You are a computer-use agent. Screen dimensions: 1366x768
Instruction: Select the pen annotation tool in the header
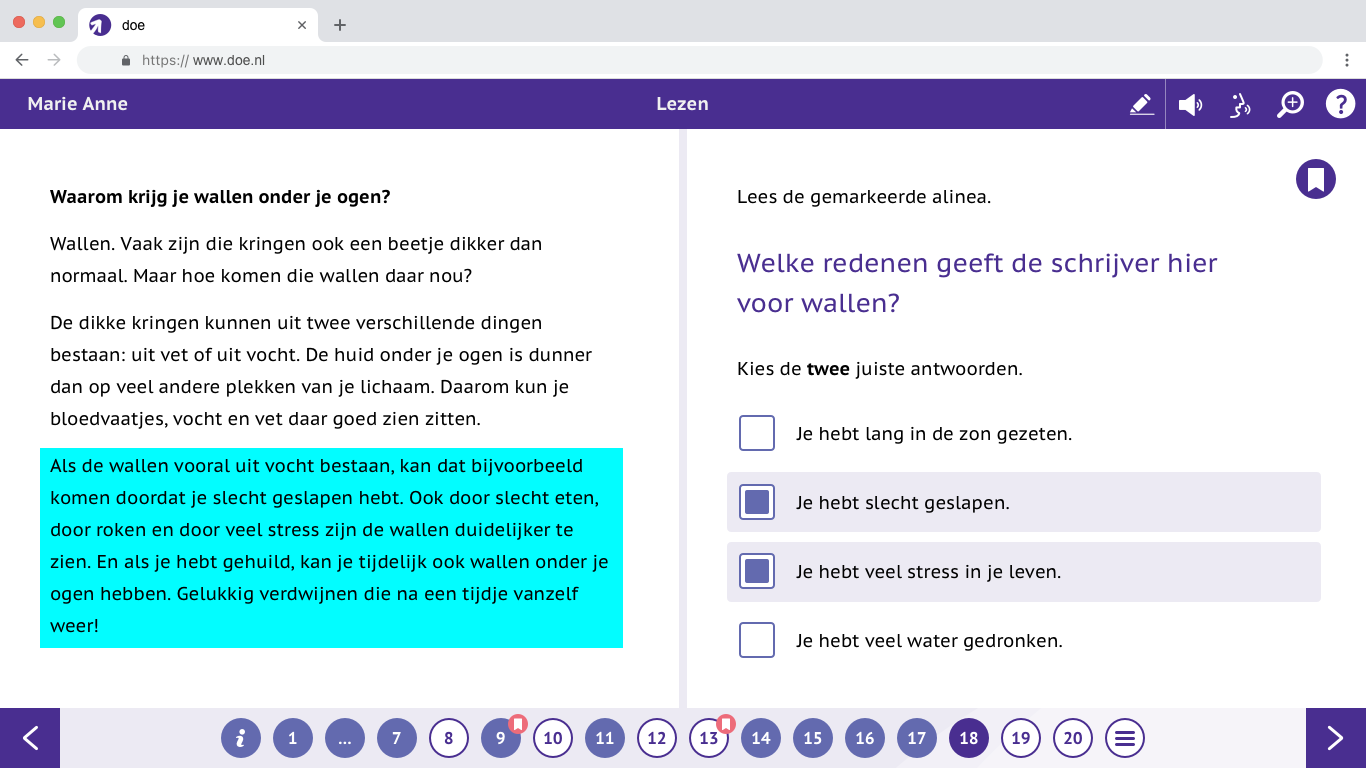(x=1141, y=103)
